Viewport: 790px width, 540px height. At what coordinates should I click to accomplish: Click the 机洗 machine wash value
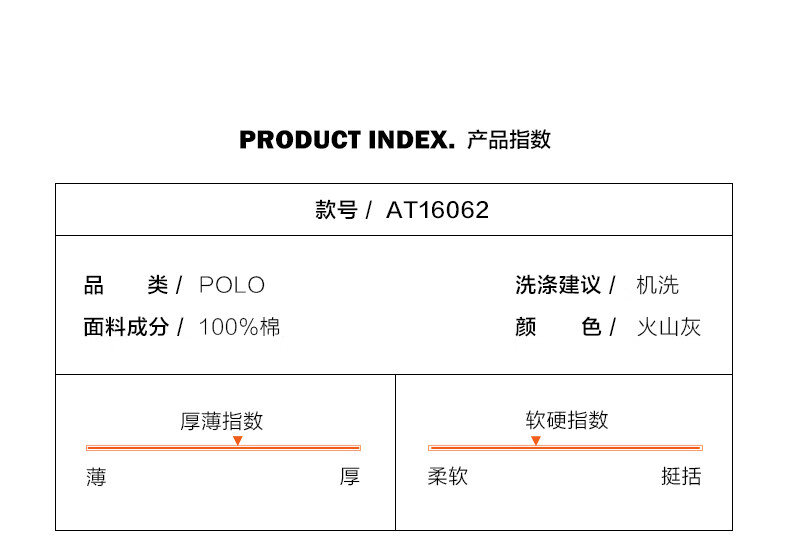point(657,285)
